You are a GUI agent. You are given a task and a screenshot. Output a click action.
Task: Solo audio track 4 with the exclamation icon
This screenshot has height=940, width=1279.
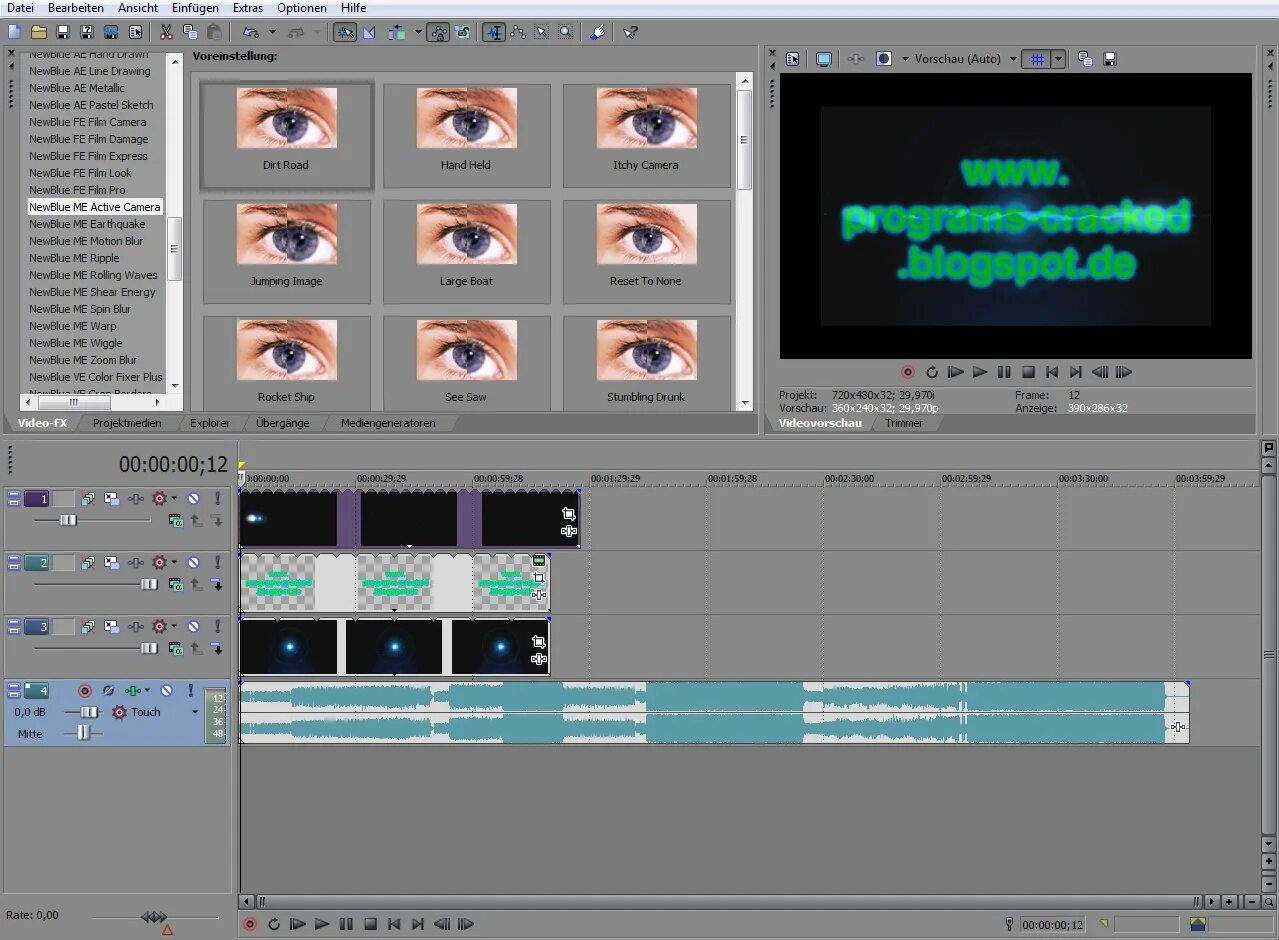(190, 690)
